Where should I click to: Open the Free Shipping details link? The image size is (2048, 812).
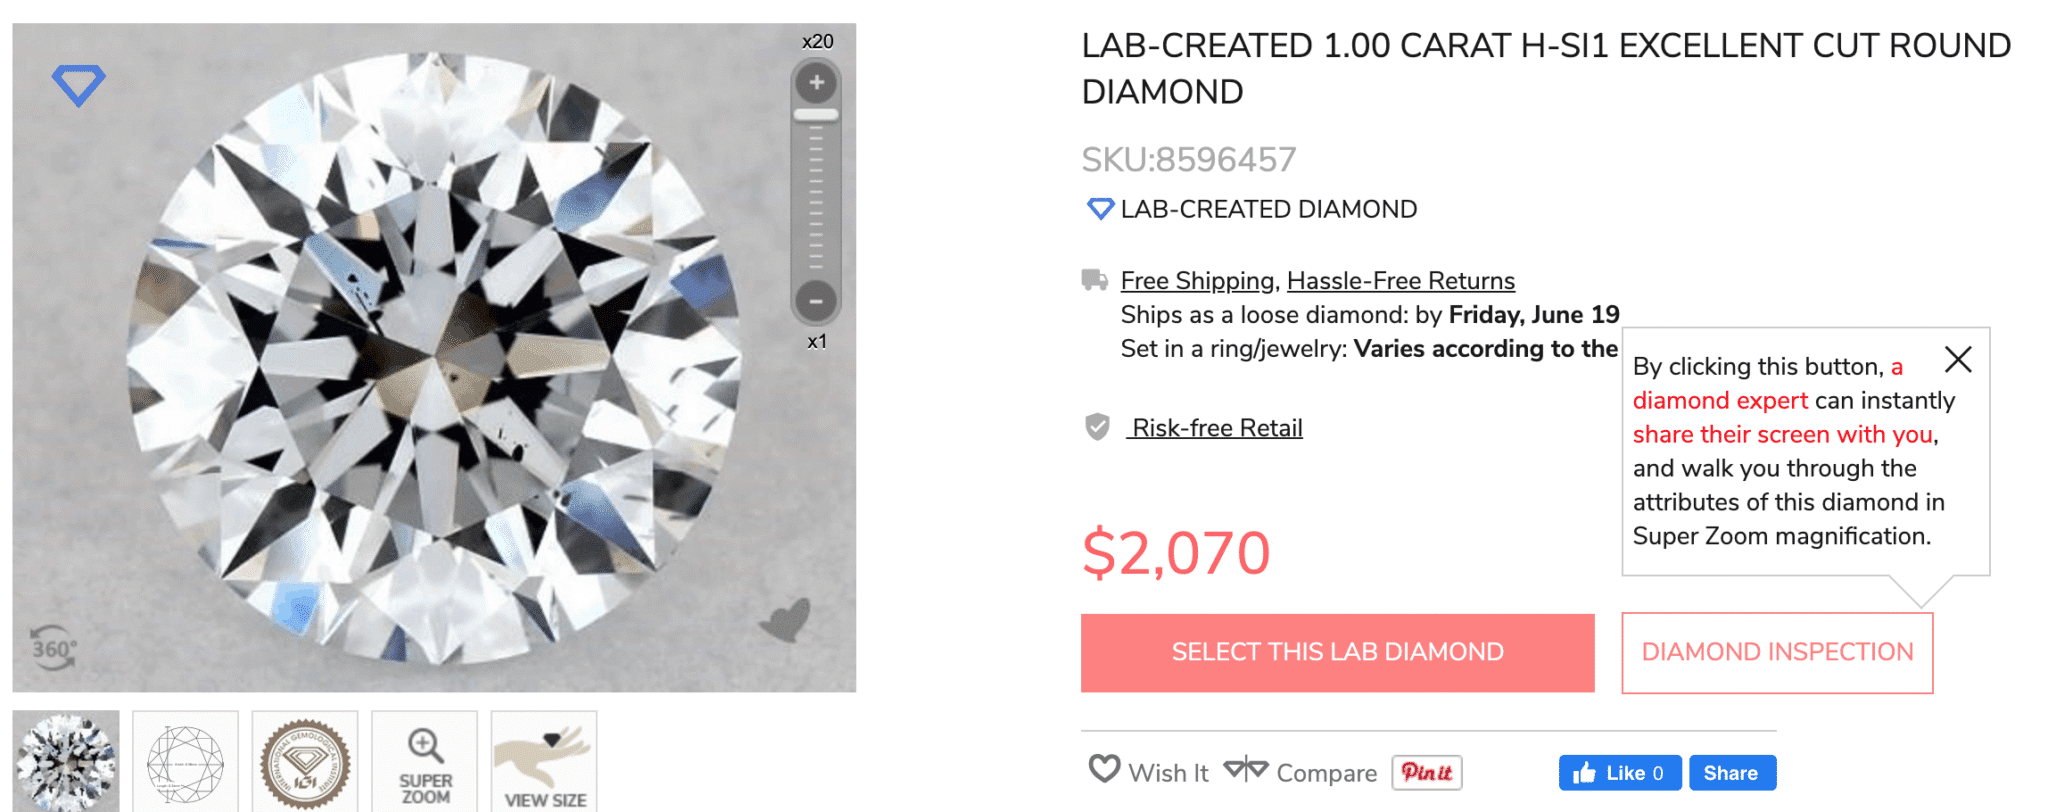[1196, 281]
